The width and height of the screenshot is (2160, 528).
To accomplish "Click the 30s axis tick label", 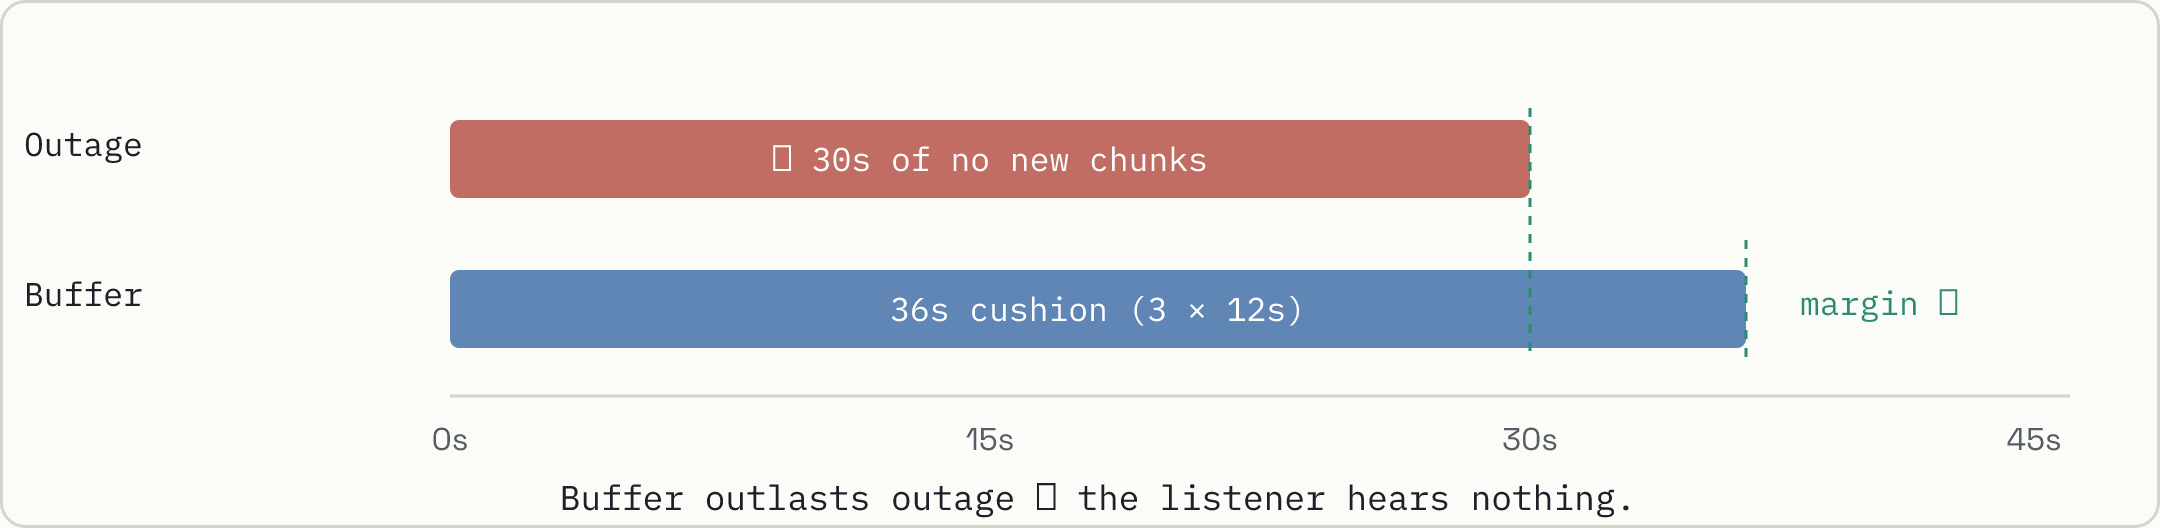I will (x=1530, y=440).
